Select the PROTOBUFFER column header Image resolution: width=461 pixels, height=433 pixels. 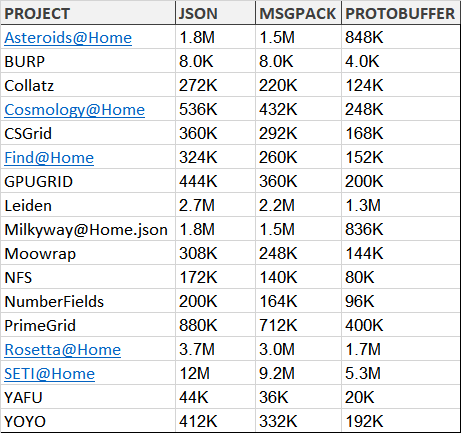(401, 13)
